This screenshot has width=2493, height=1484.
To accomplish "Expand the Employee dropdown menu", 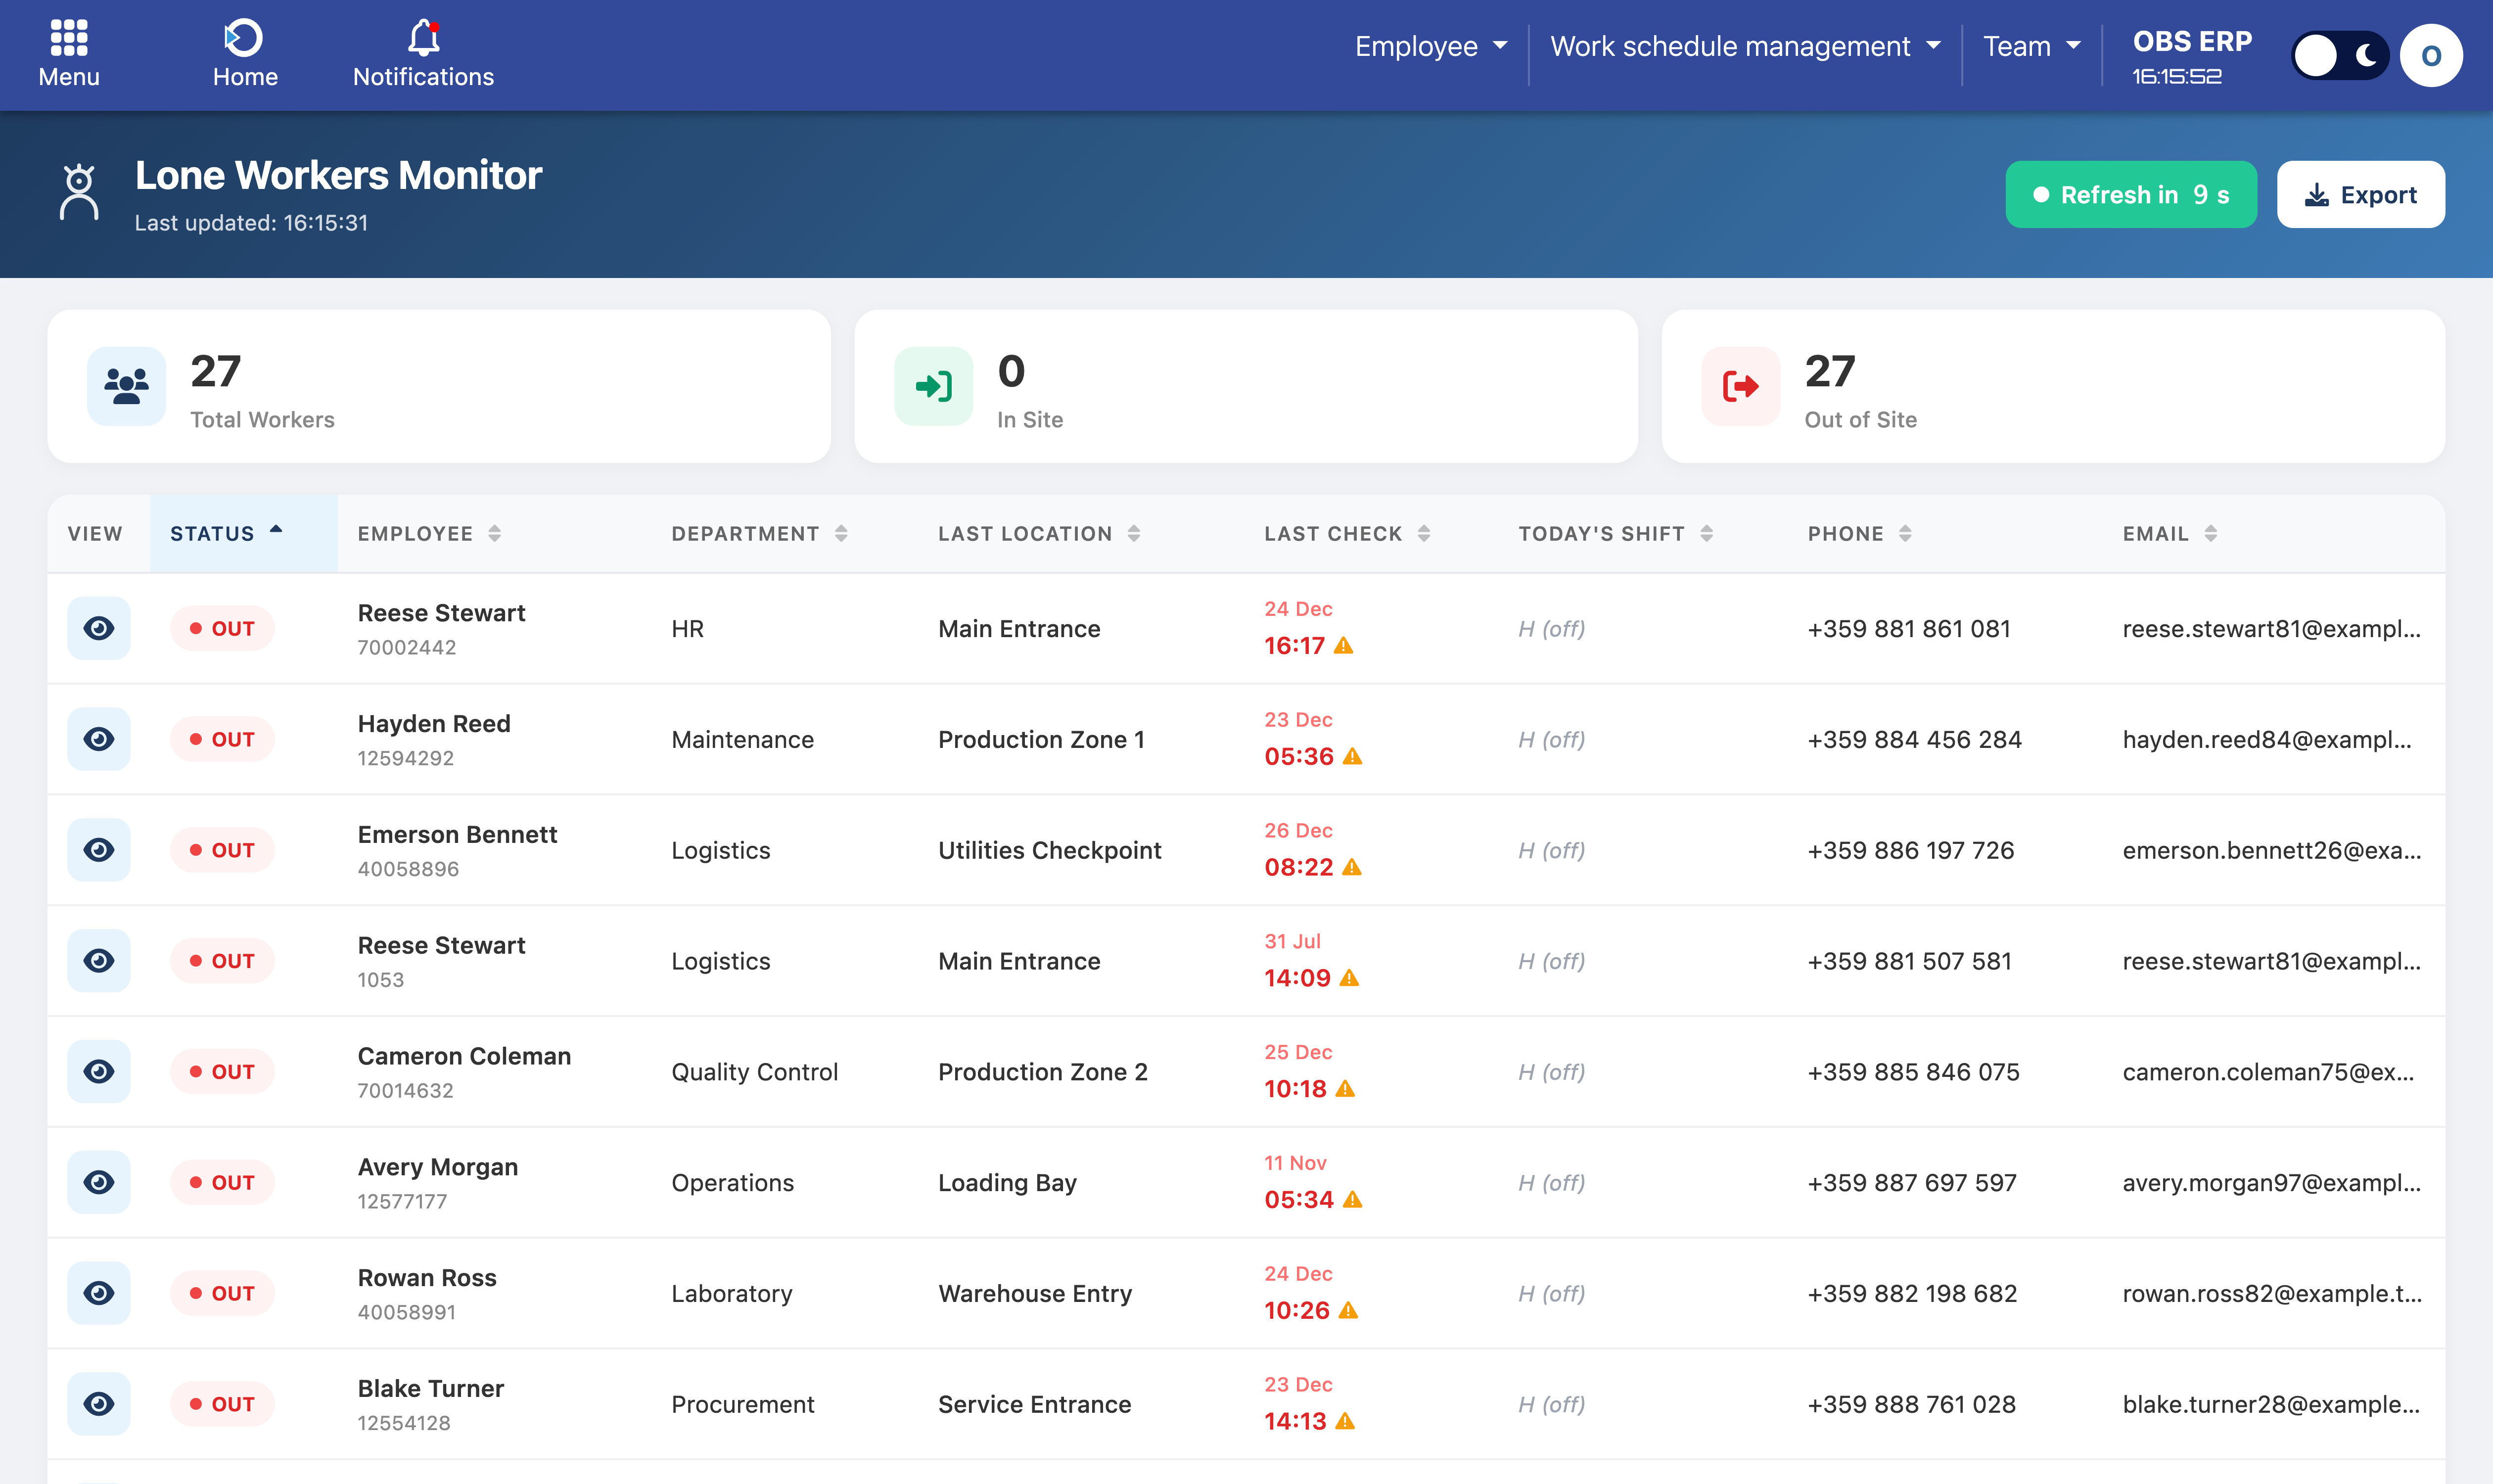I will (1430, 46).
